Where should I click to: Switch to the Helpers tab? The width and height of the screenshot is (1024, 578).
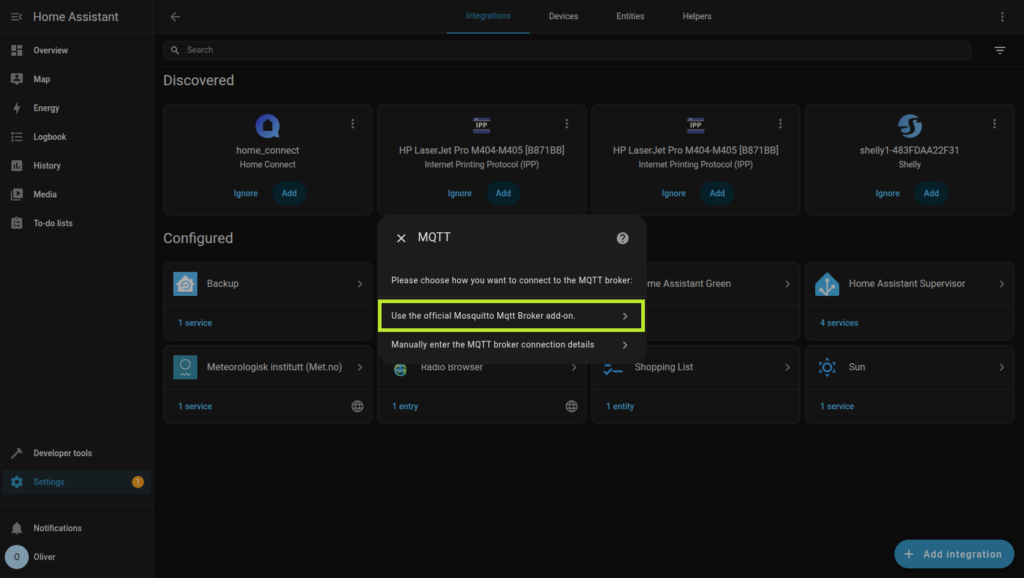[697, 17]
